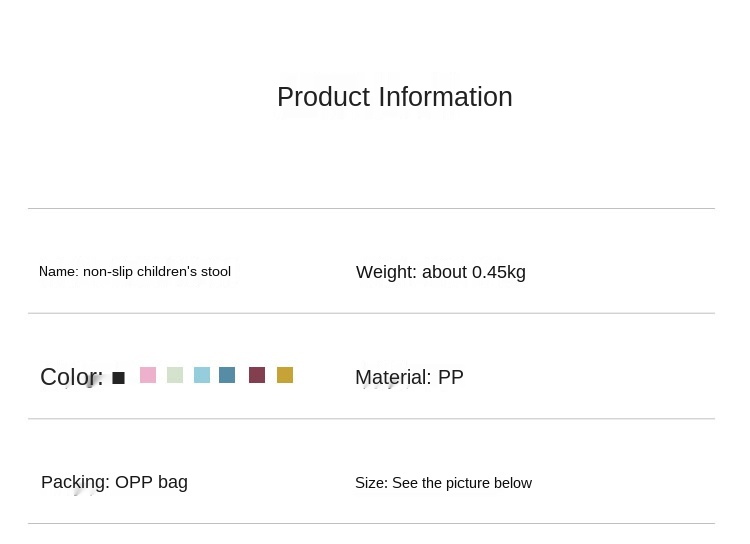The width and height of the screenshot is (750, 544).
Task: Click the 'Weight: about 0.45kg' text
Action: (440, 272)
